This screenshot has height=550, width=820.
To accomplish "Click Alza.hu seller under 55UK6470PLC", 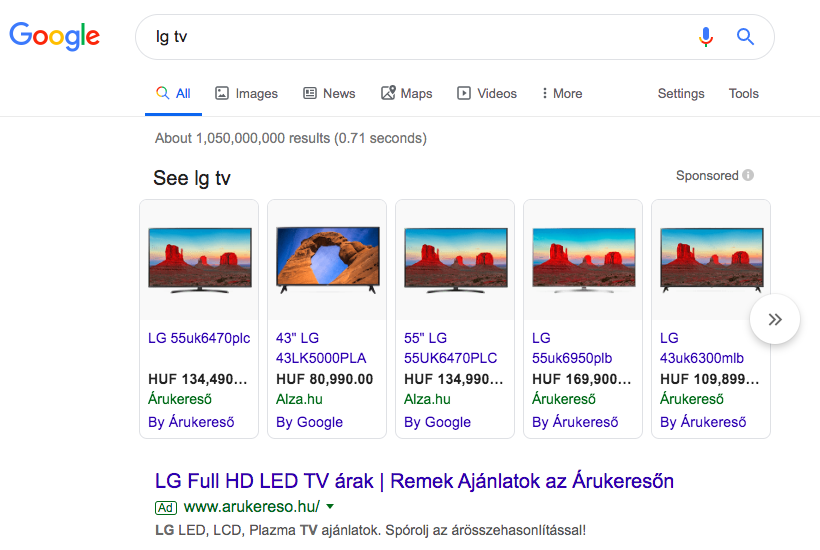I will click(427, 399).
